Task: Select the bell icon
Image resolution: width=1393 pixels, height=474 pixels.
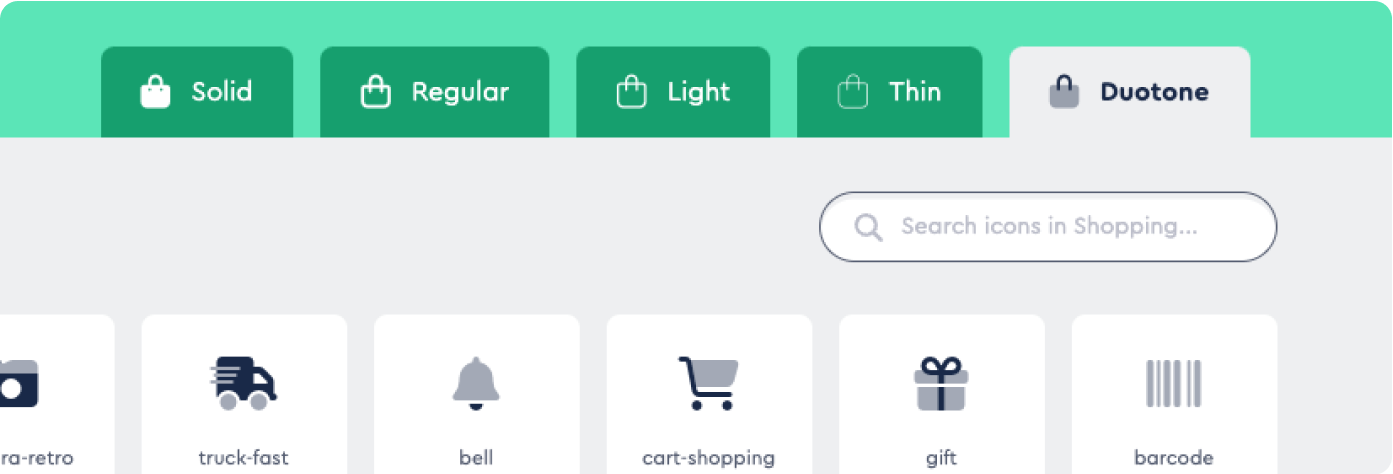Action: click(x=476, y=383)
